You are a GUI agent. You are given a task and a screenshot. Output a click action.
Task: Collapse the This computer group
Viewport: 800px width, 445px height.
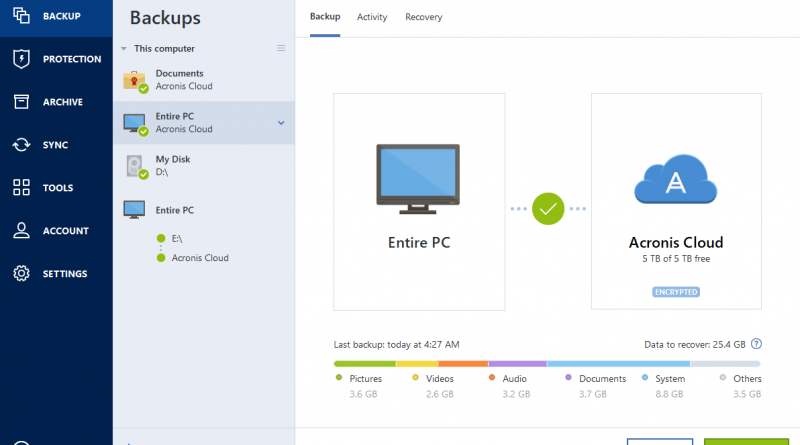123,48
